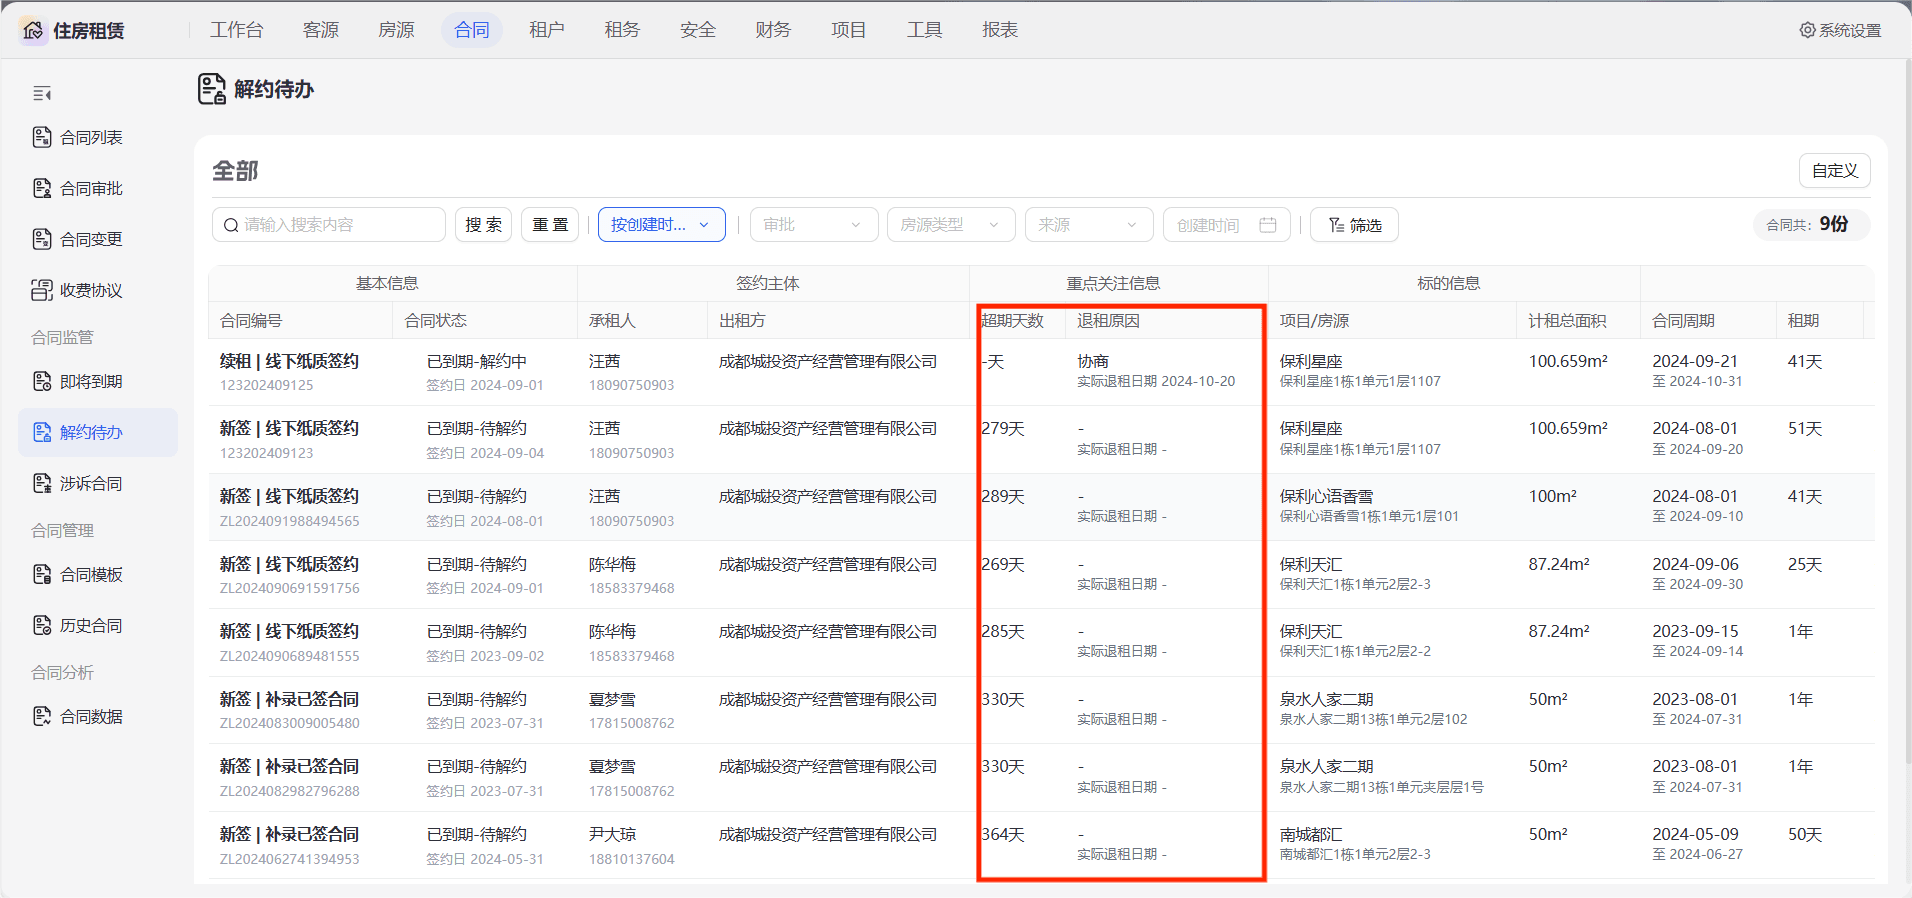The width and height of the screenshot is (1912, 898).
Task: Click the 收费协议 sidebar icon
Action: [x=42, y=290]
